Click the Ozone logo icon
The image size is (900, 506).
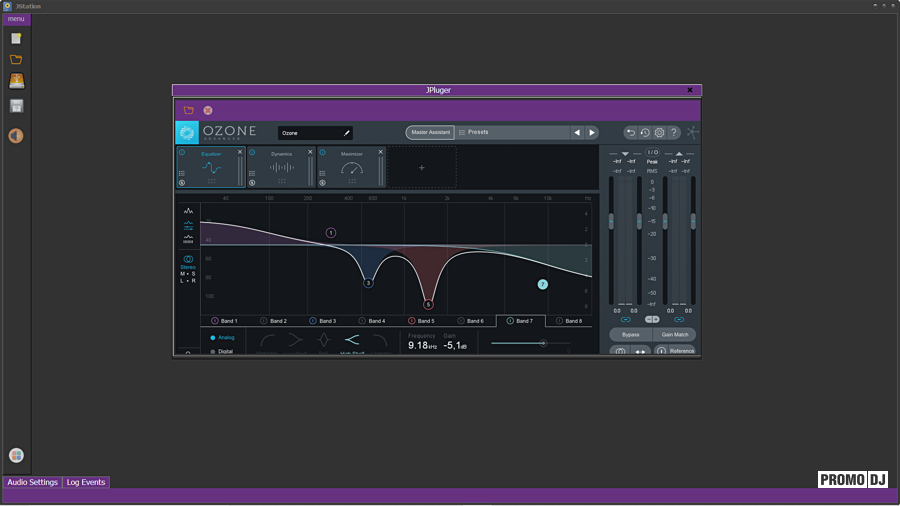pos(187,133)
